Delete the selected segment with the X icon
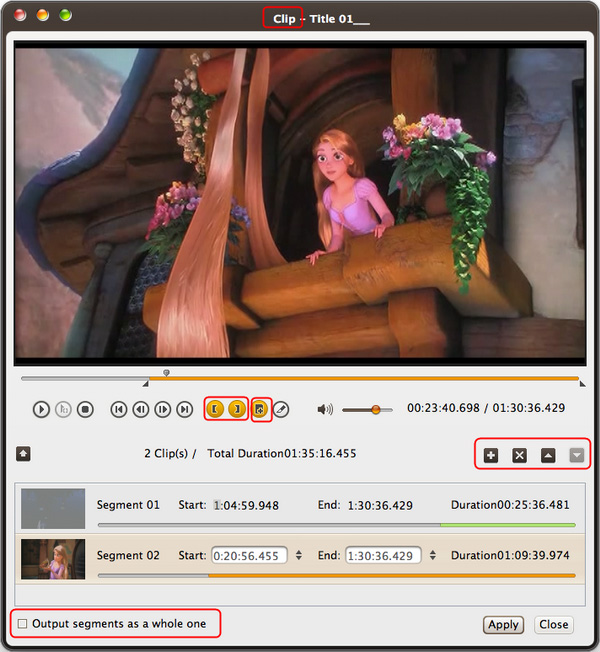 (519, 455)
